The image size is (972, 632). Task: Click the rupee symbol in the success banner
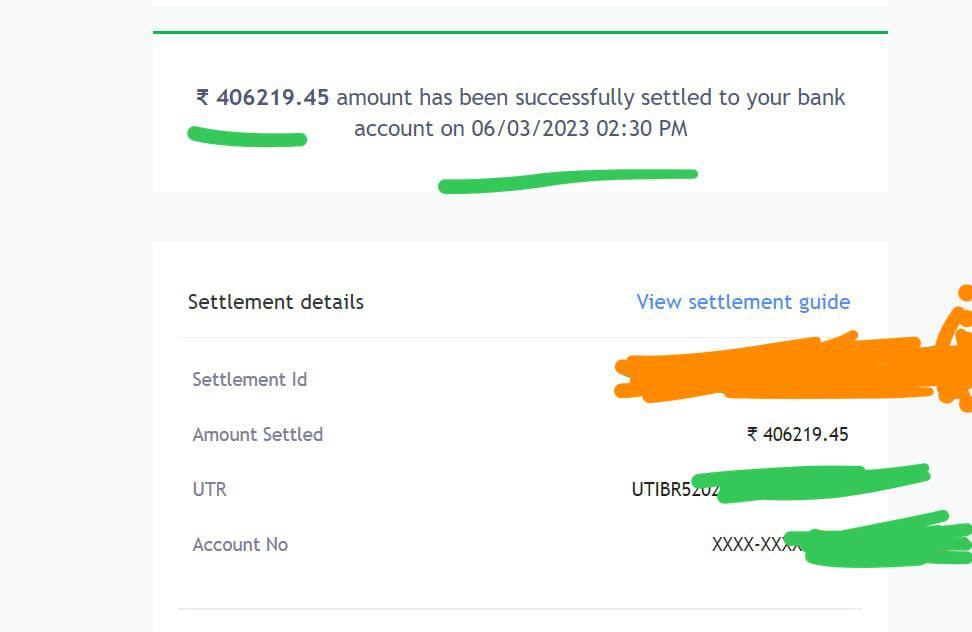click(202, 97)
